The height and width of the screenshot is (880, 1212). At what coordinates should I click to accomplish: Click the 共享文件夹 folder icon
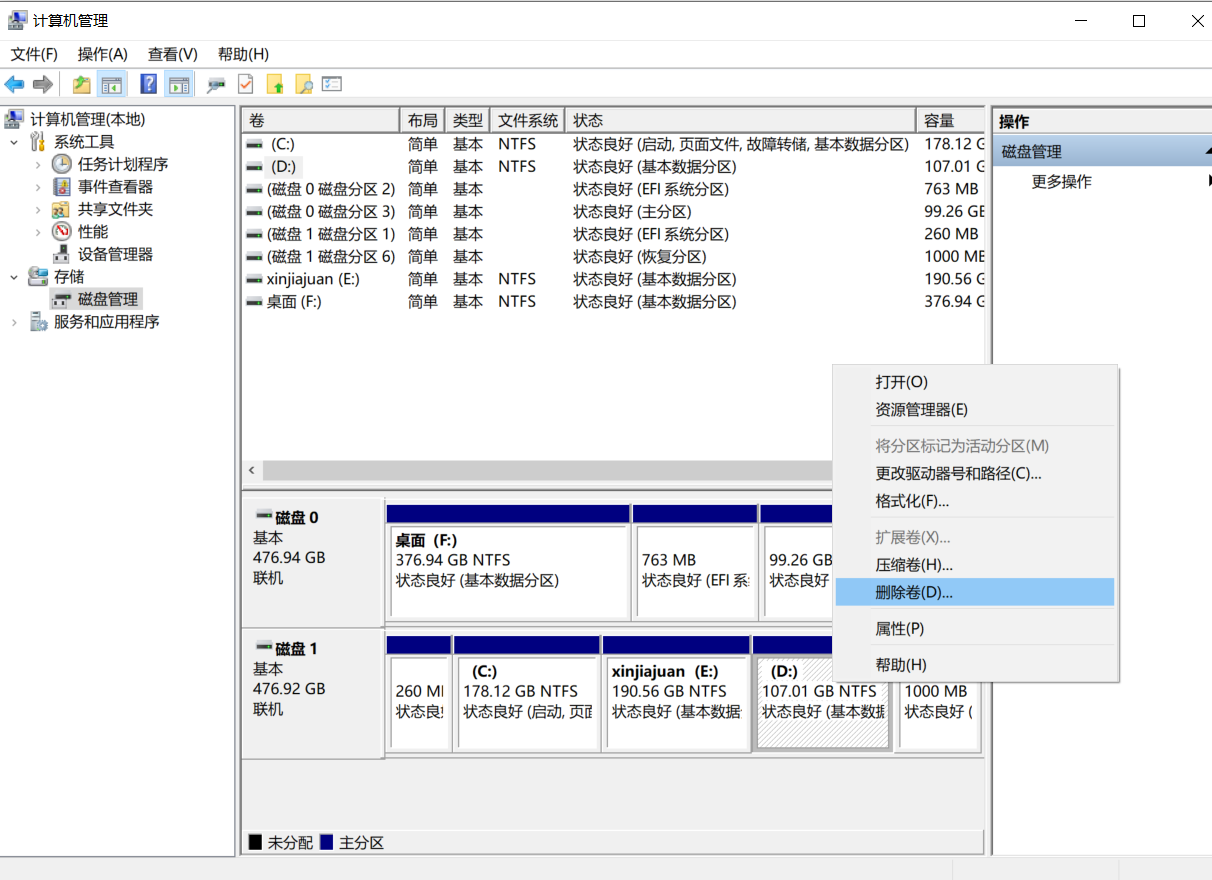click(62, 209)
